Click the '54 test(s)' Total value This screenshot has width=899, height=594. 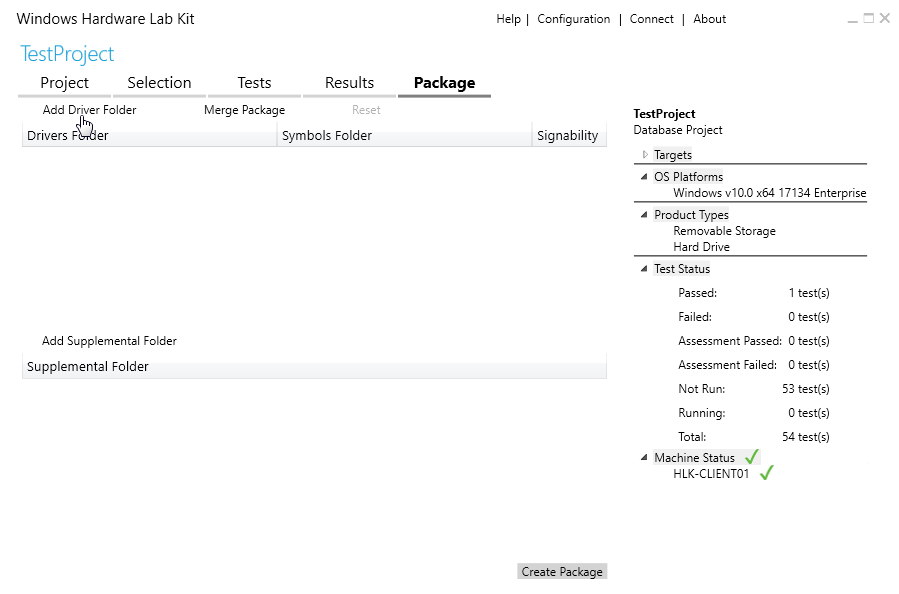pyautogui.click(x=806, y=437)
